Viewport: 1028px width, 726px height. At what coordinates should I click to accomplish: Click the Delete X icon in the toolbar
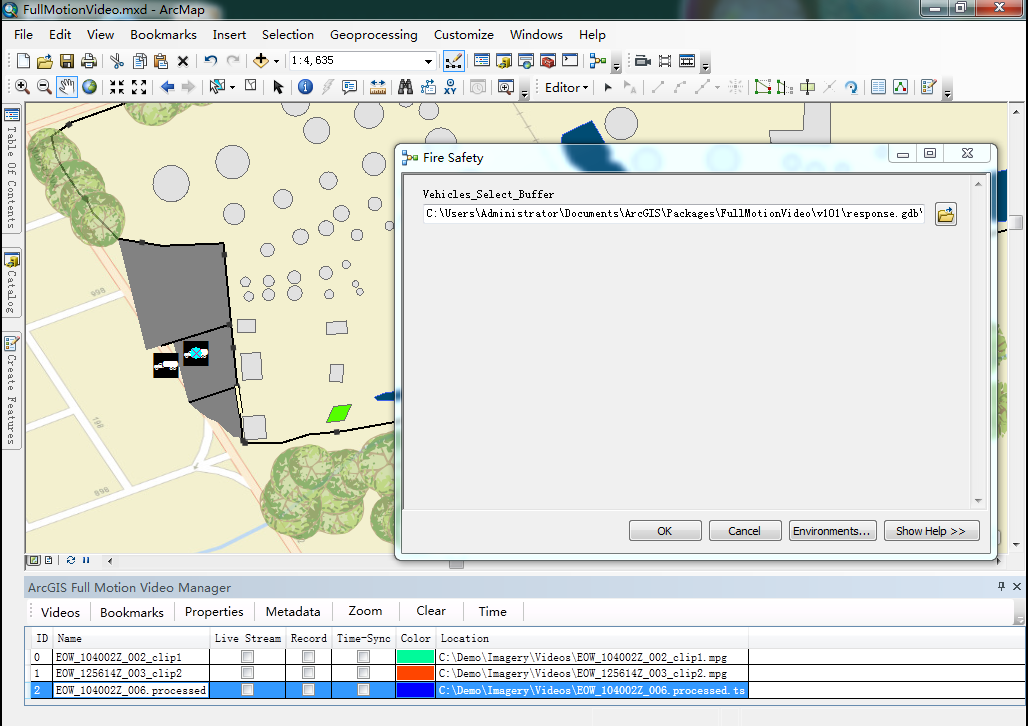click(x=183, y=61)
